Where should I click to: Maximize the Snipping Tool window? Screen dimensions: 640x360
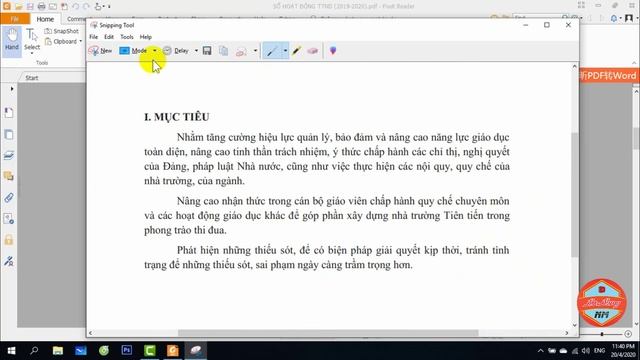click(547, 25)
